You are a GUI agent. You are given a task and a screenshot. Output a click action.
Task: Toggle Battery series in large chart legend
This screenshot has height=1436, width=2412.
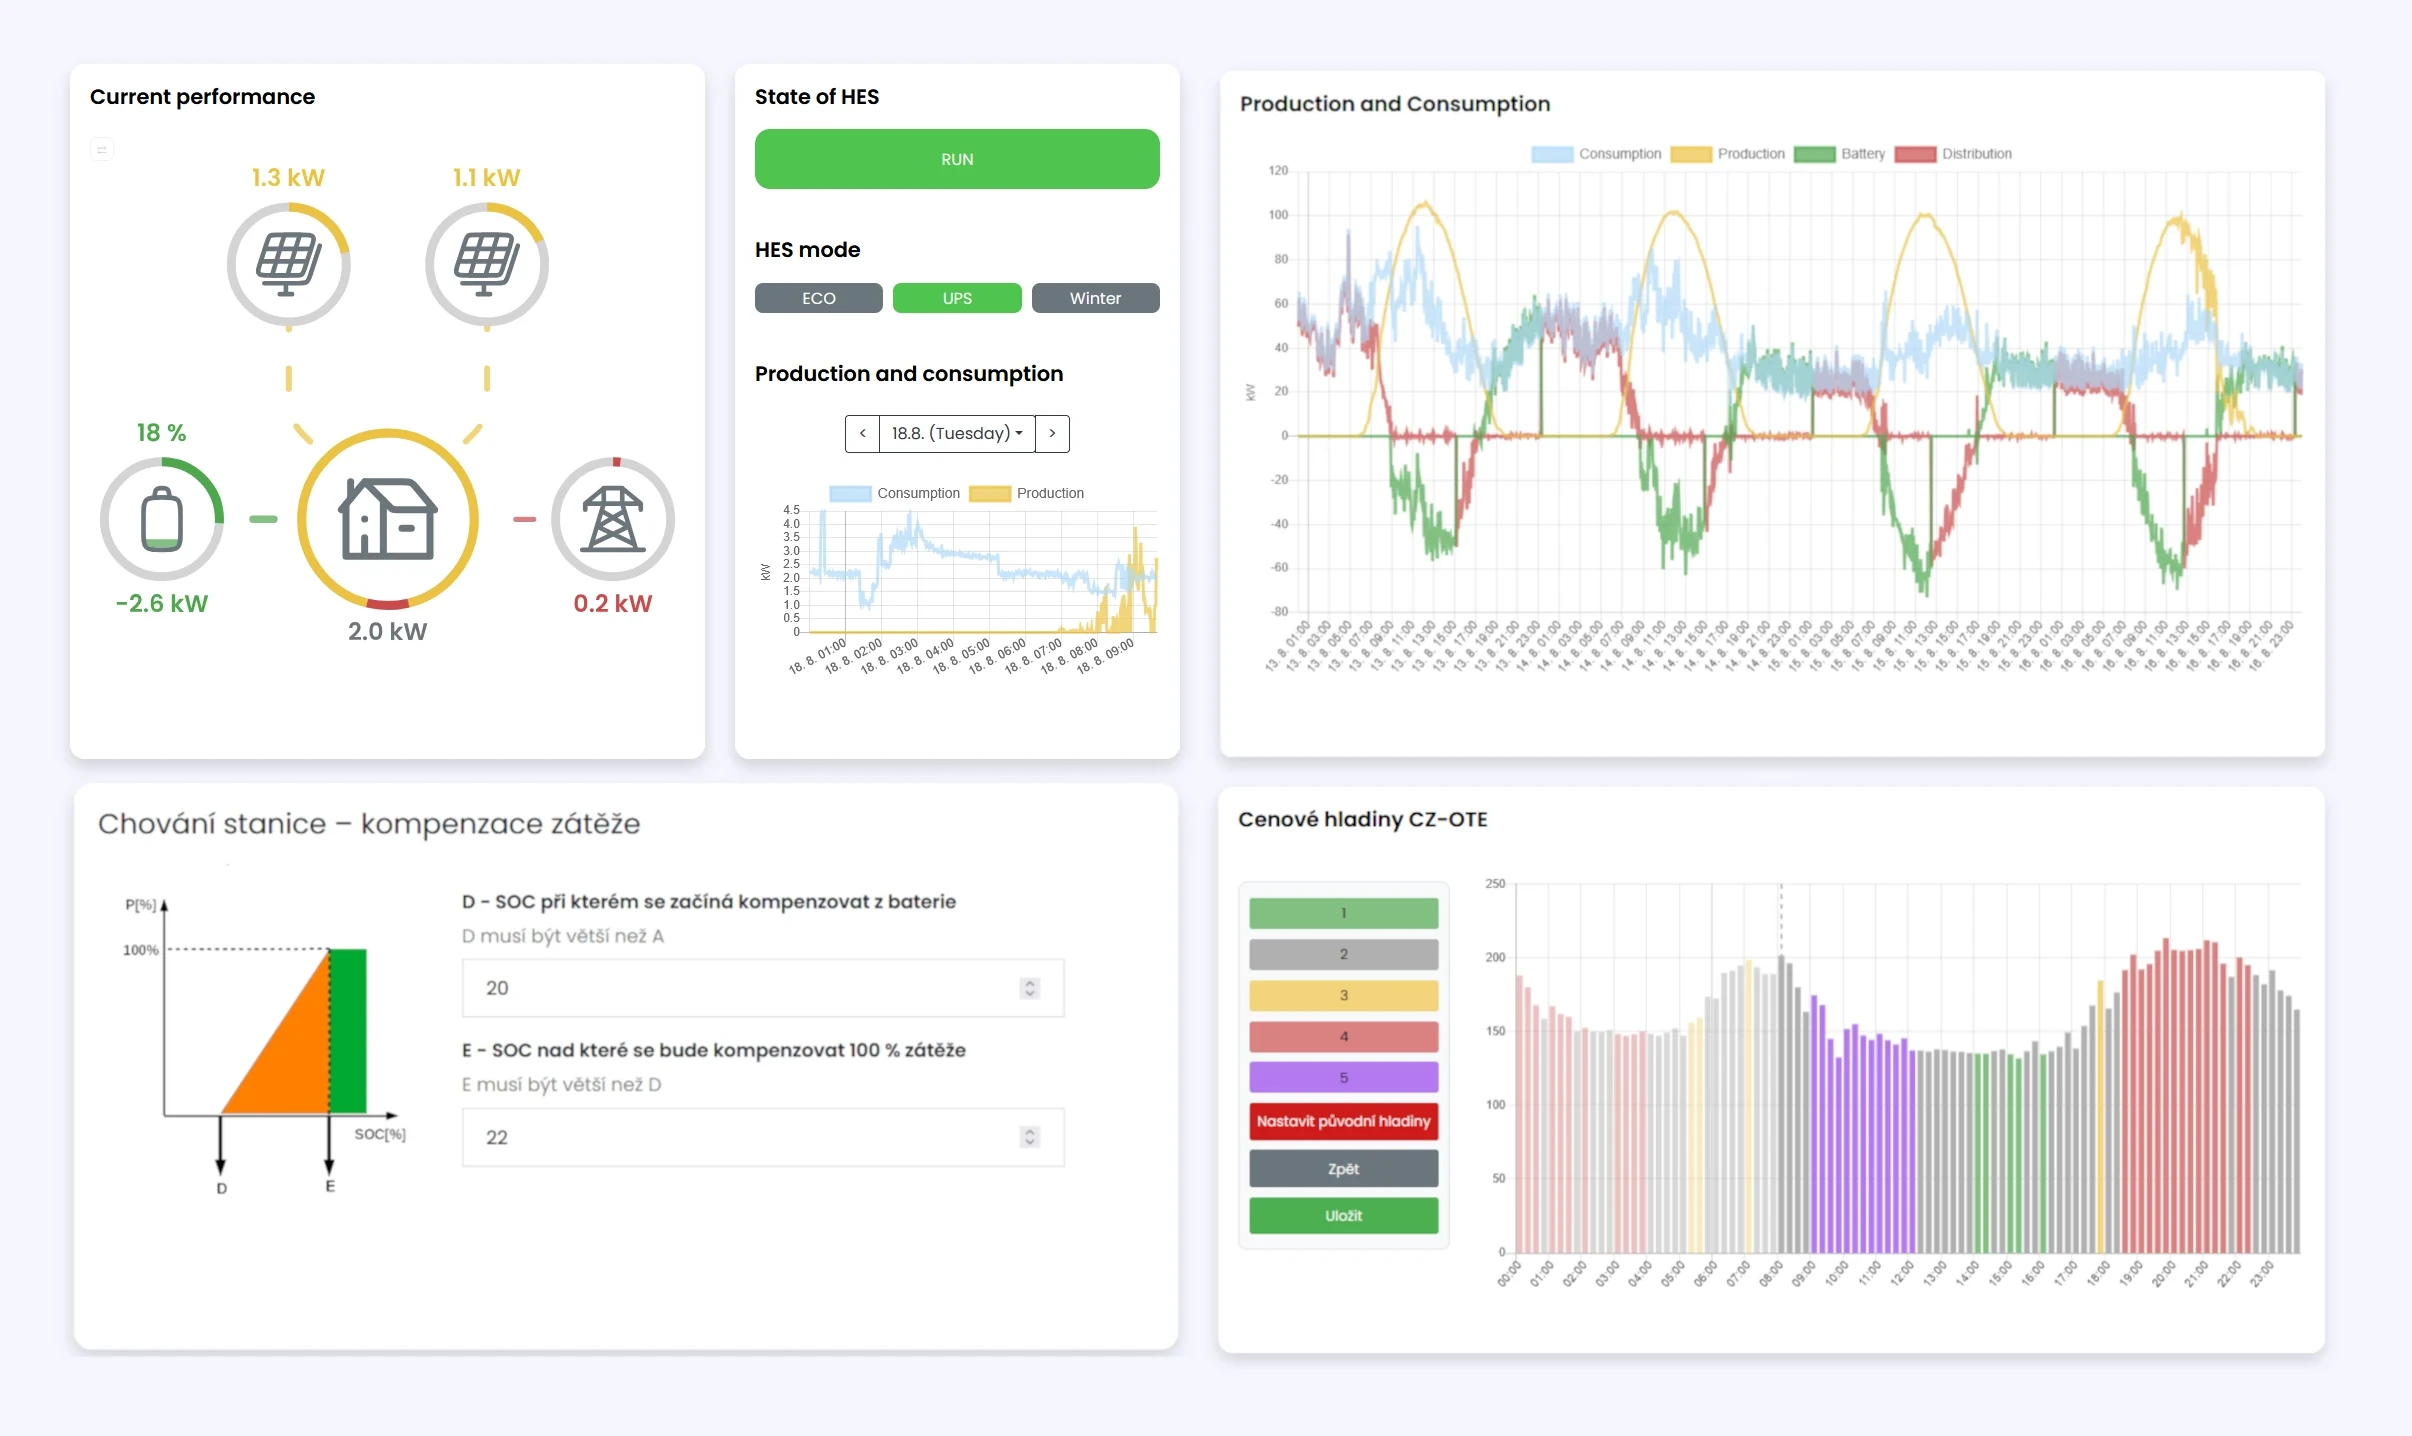pos(1839,154)
